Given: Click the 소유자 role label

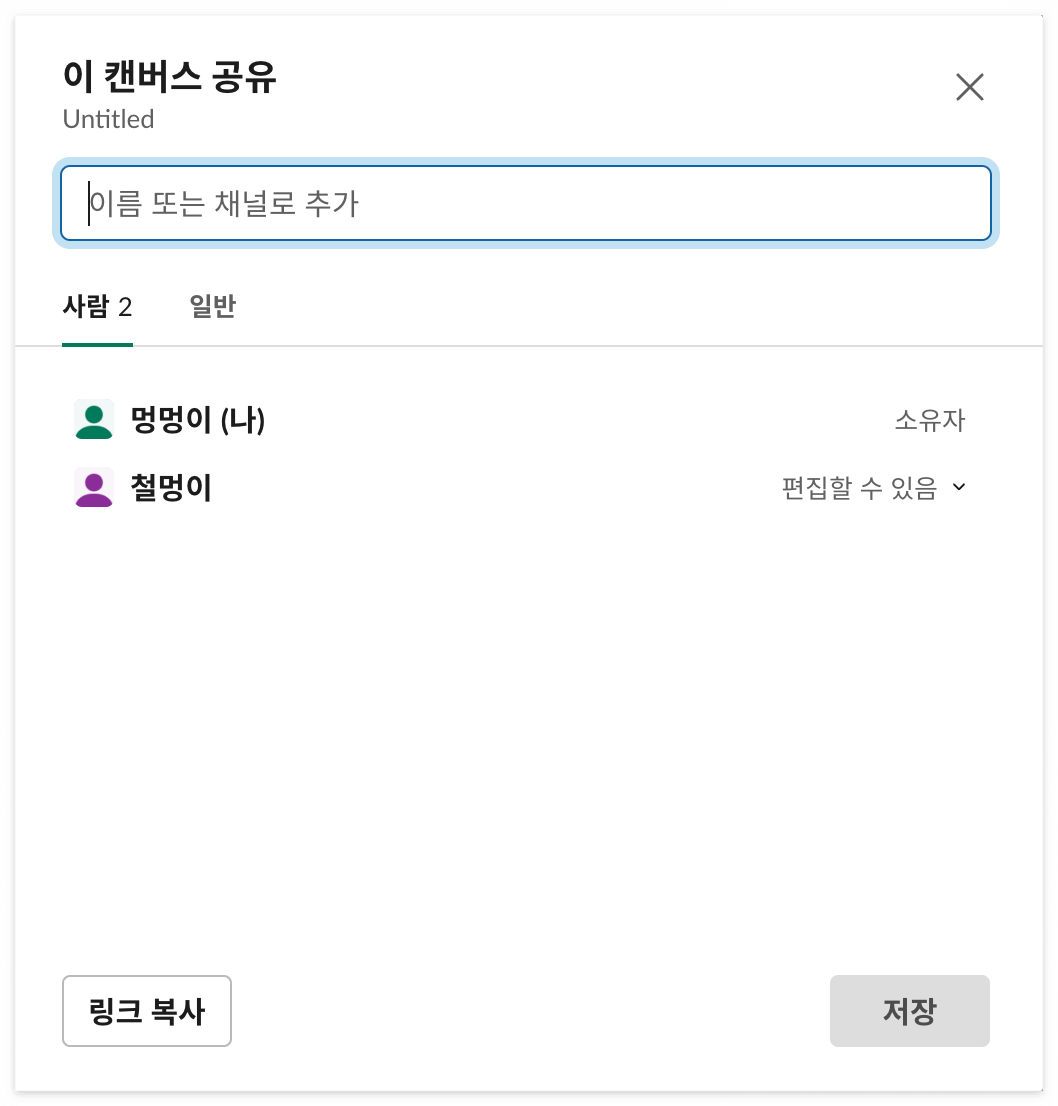Looking at the screenshot, I should (x=930, y=420).
